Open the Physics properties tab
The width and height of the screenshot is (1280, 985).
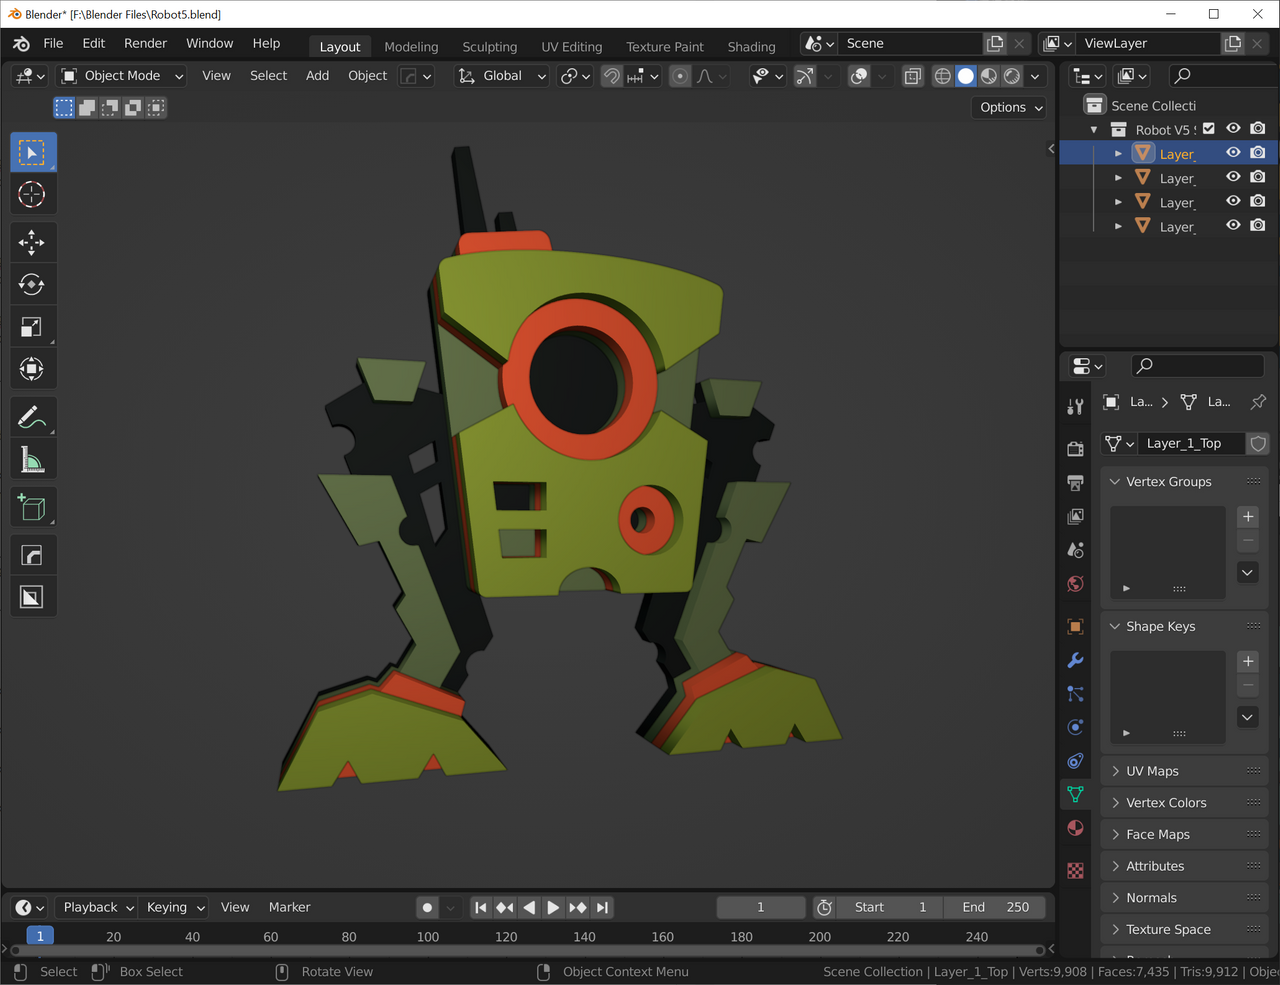pyautogui.click(x=1076, y=727)
